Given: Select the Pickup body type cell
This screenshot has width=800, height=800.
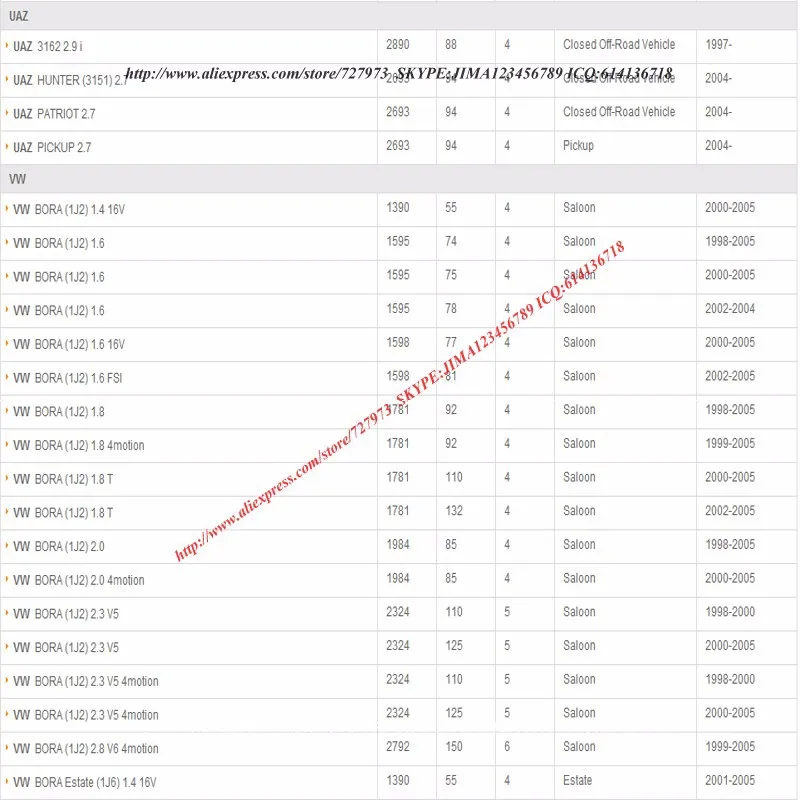Looking at the screenshot, I should 578,145.
